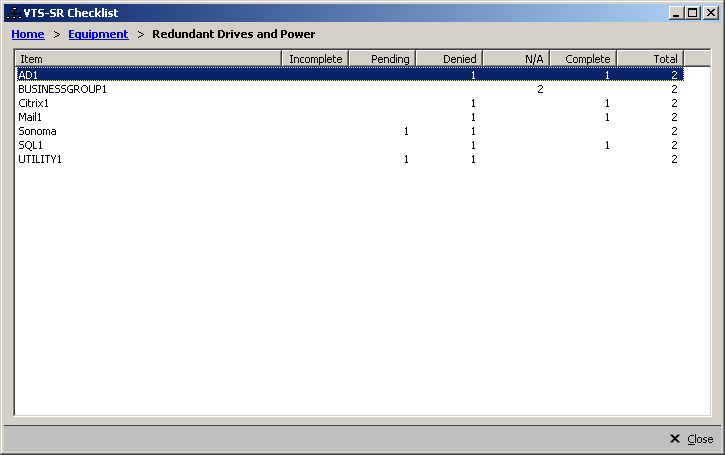Sort by the Item column header
The width and height of the screenshot is (725, 455).
pos(148,59)
